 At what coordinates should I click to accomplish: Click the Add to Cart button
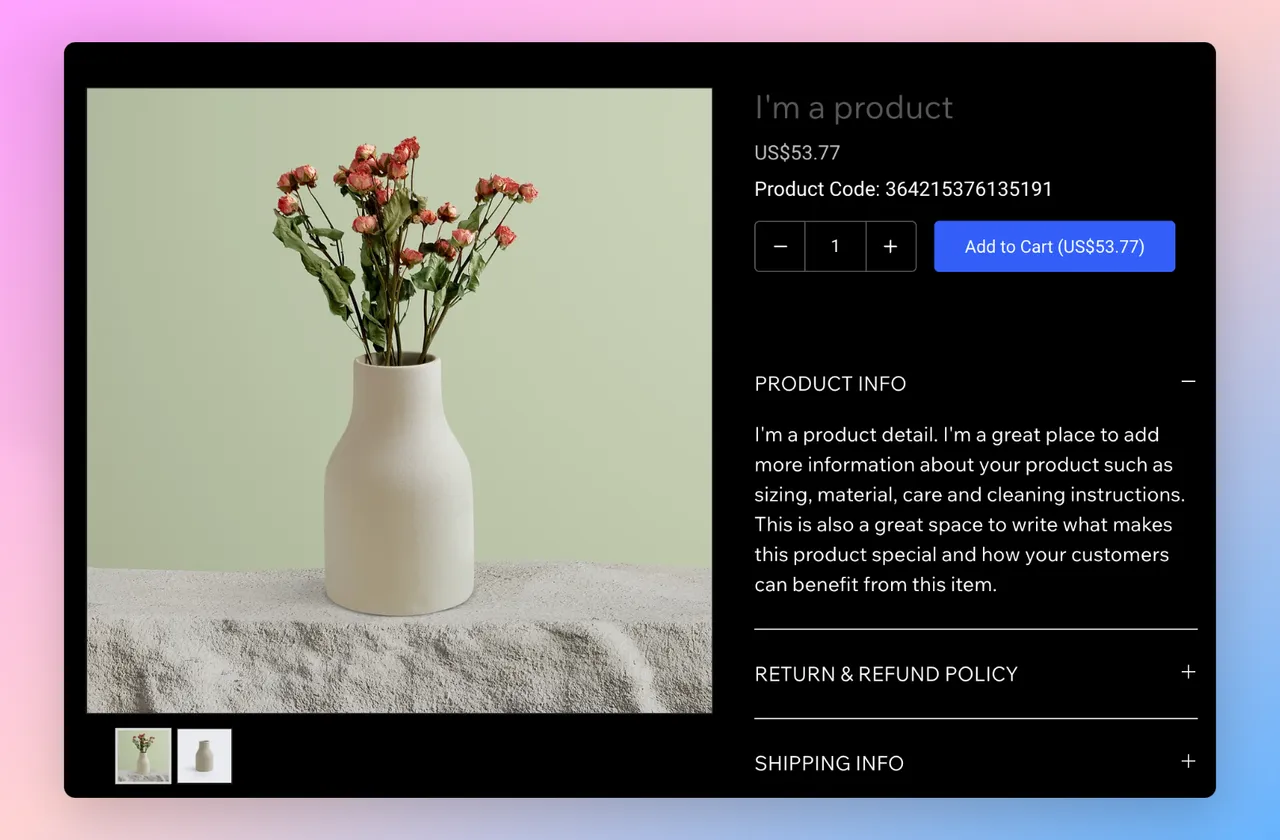1054,246
